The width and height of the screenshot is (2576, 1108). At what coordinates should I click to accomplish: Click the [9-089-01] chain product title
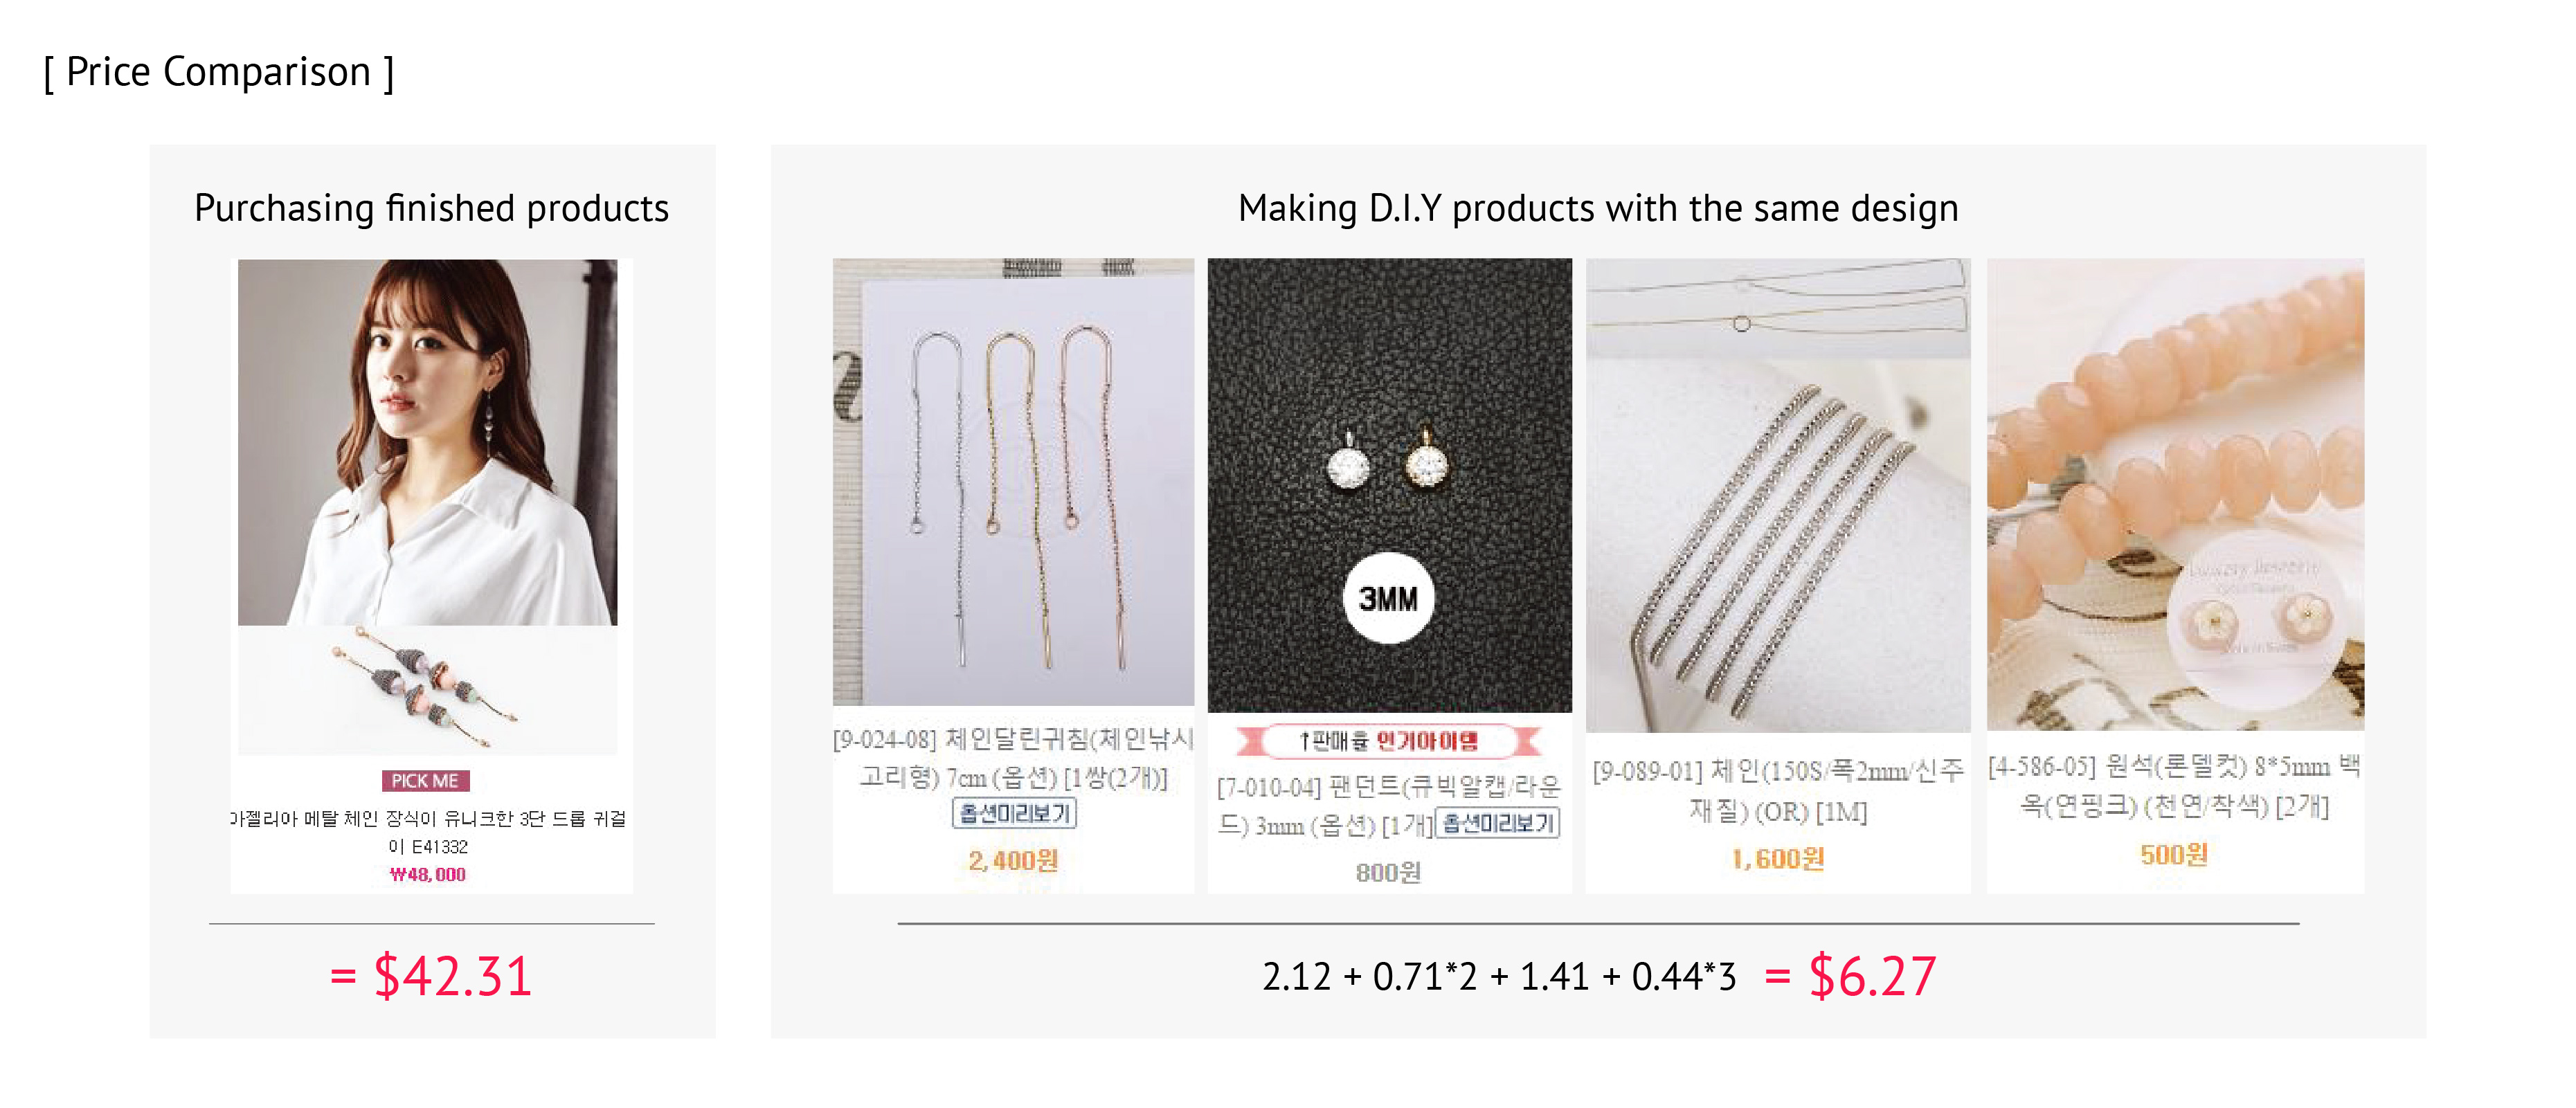coord(1778,790)
